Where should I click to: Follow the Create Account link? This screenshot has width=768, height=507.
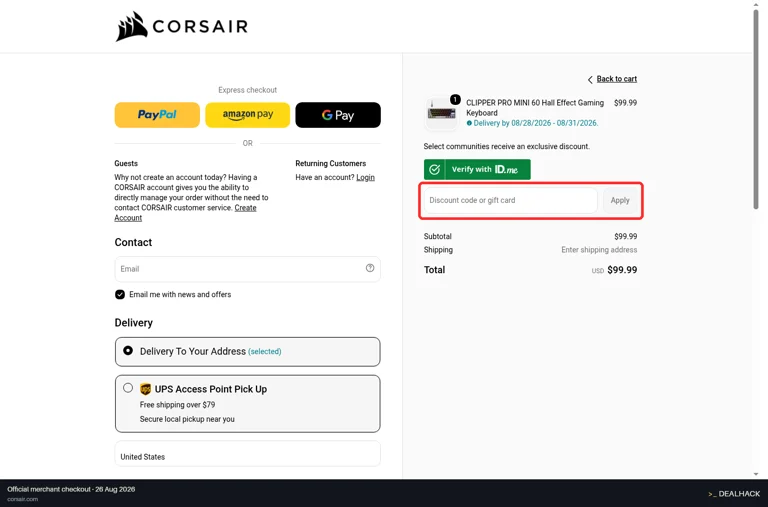tap(185, 213)
